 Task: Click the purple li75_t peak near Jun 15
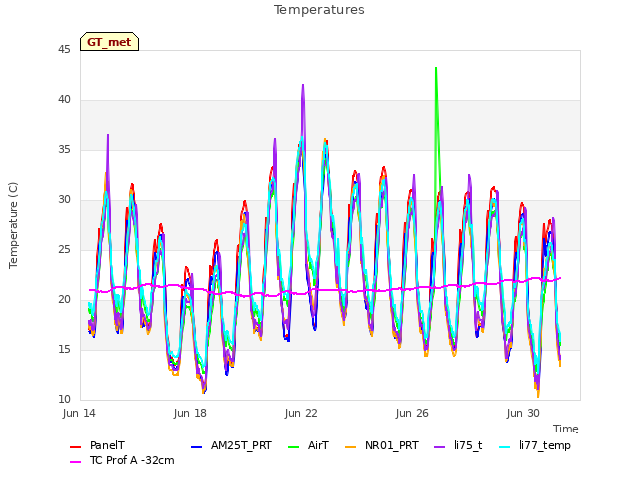click(108, 135)
